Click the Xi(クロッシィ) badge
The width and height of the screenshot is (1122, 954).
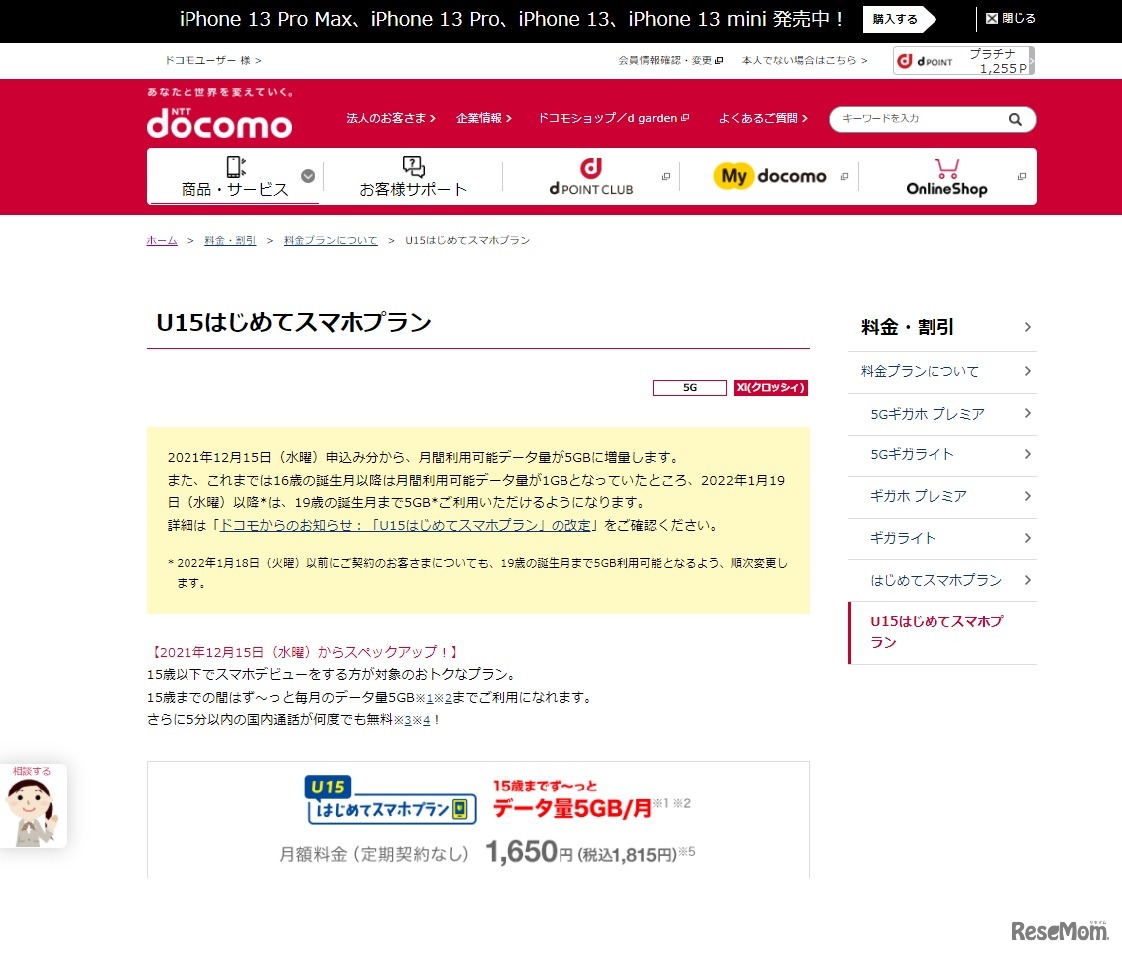[771, 387]
